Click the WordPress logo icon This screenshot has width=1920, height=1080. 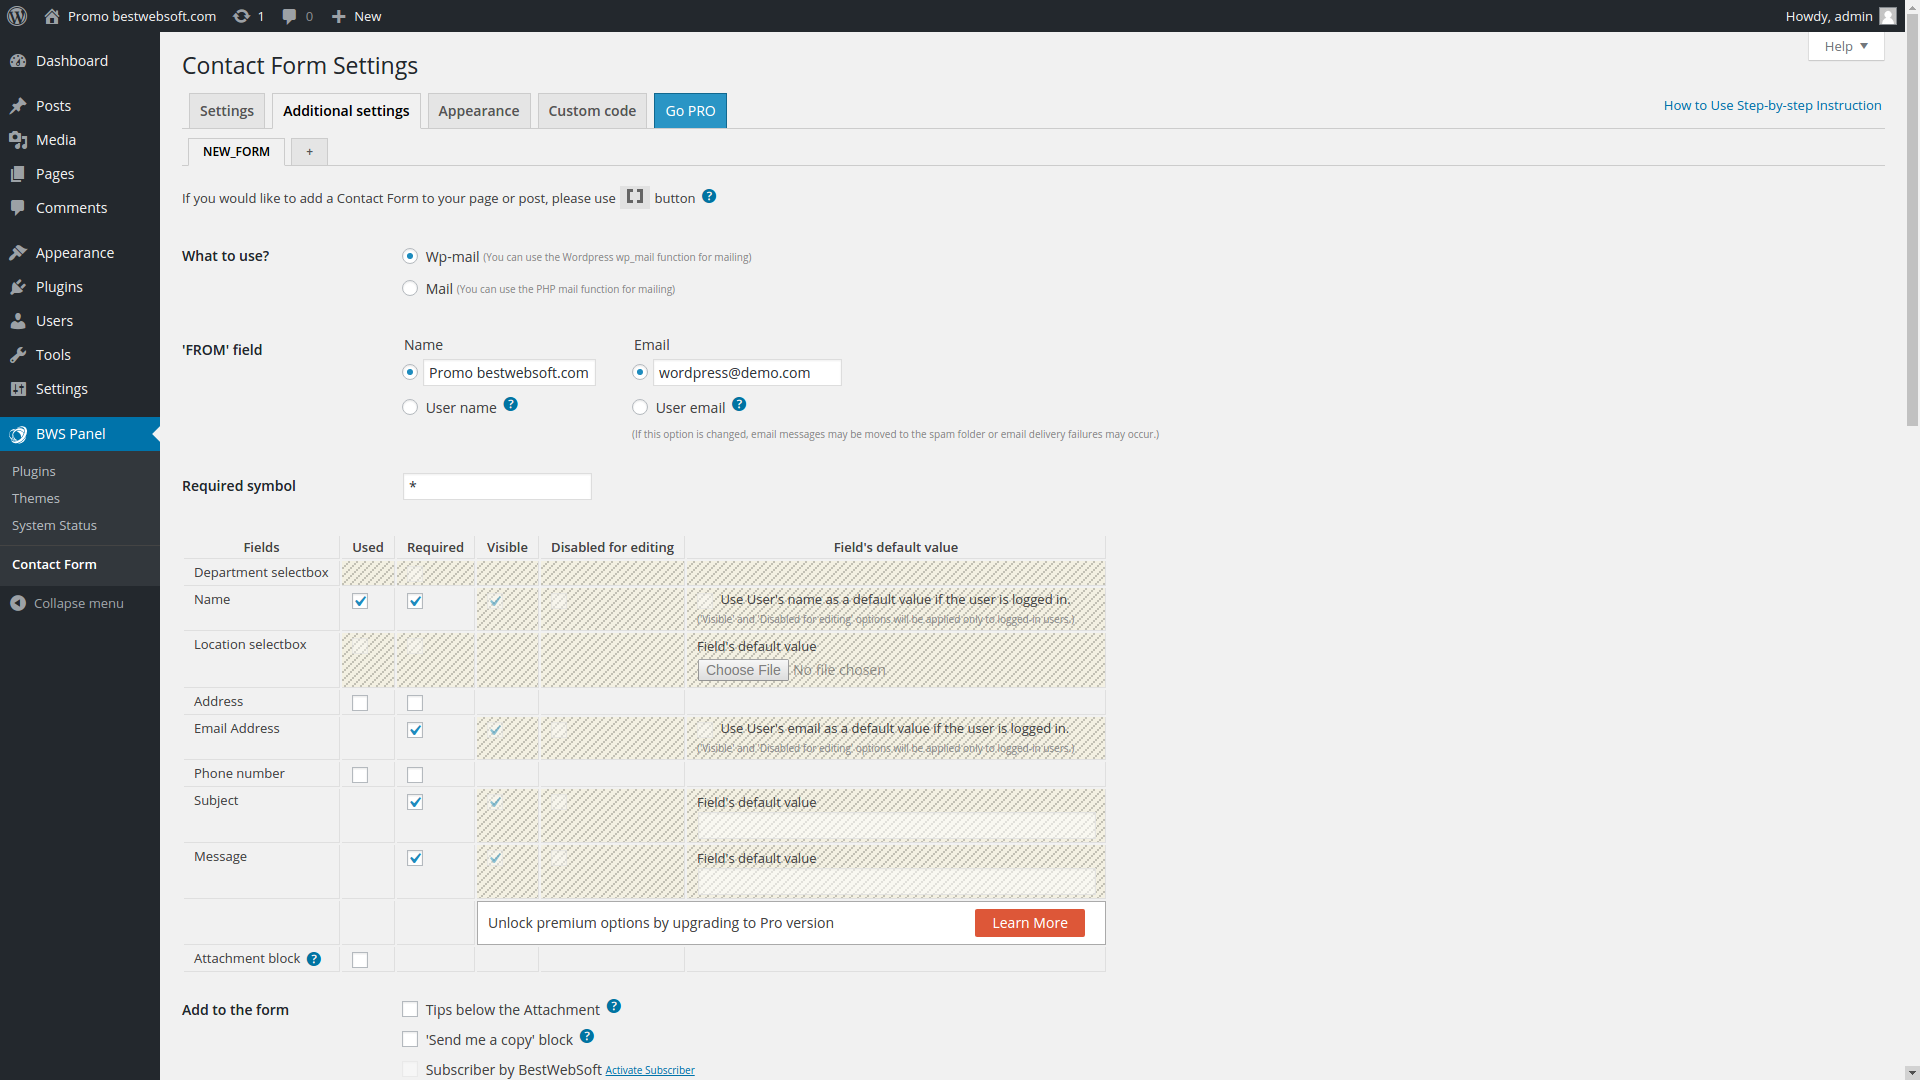[x=17, y=16]
